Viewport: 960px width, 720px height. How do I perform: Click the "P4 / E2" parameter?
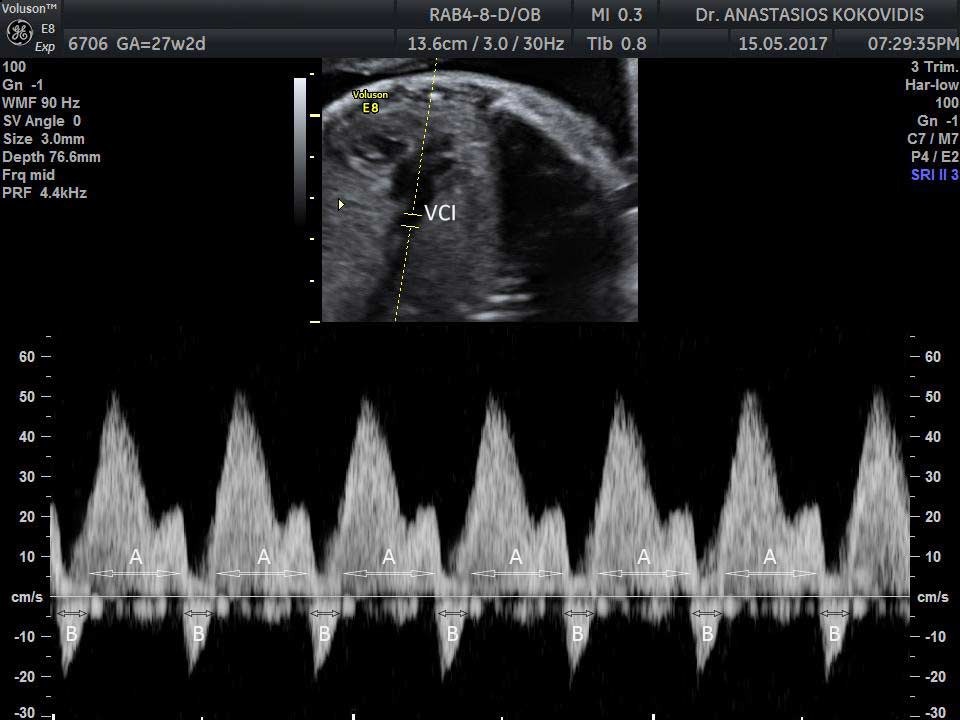coord(934,157)
